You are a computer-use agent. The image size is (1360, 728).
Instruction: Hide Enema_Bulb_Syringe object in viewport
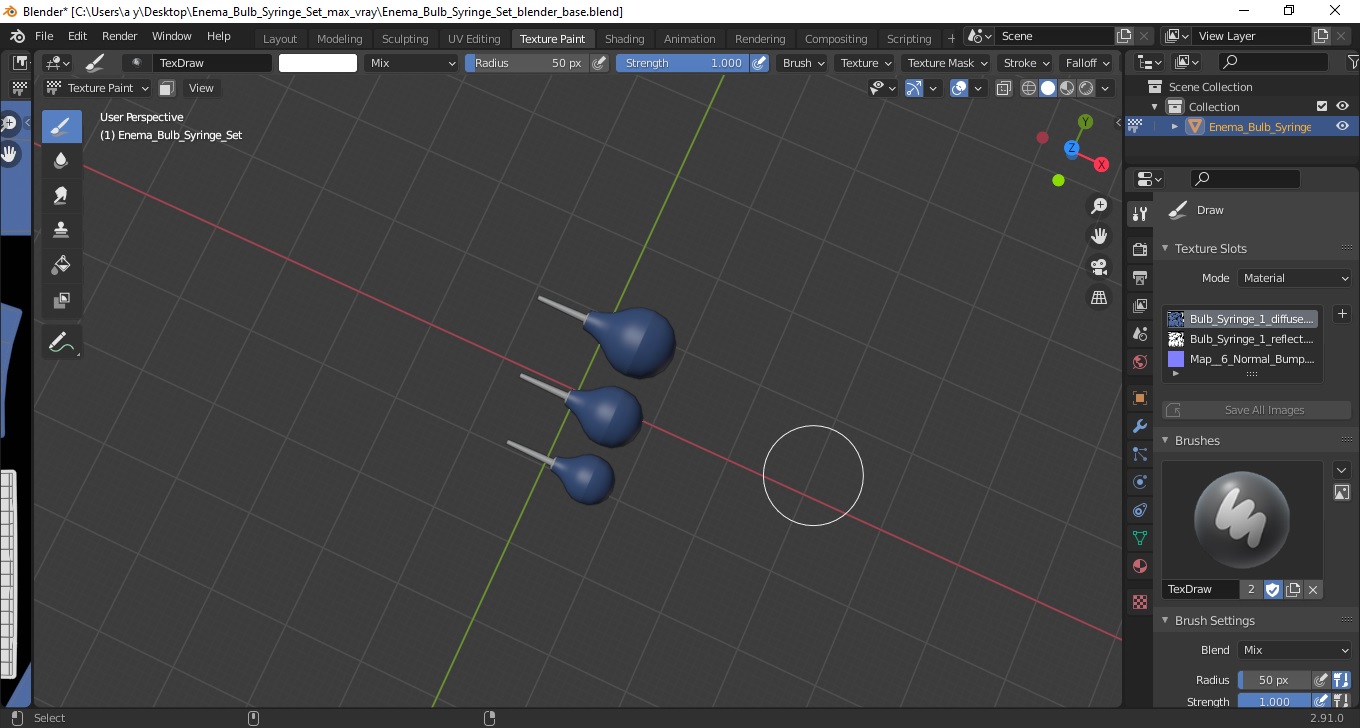pos(1342,126)
